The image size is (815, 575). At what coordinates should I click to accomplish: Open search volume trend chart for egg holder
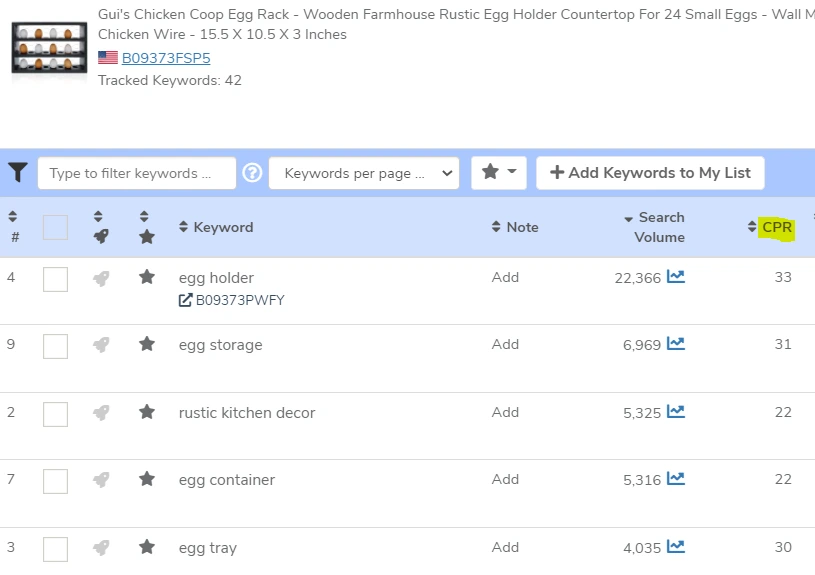[676, 277]
